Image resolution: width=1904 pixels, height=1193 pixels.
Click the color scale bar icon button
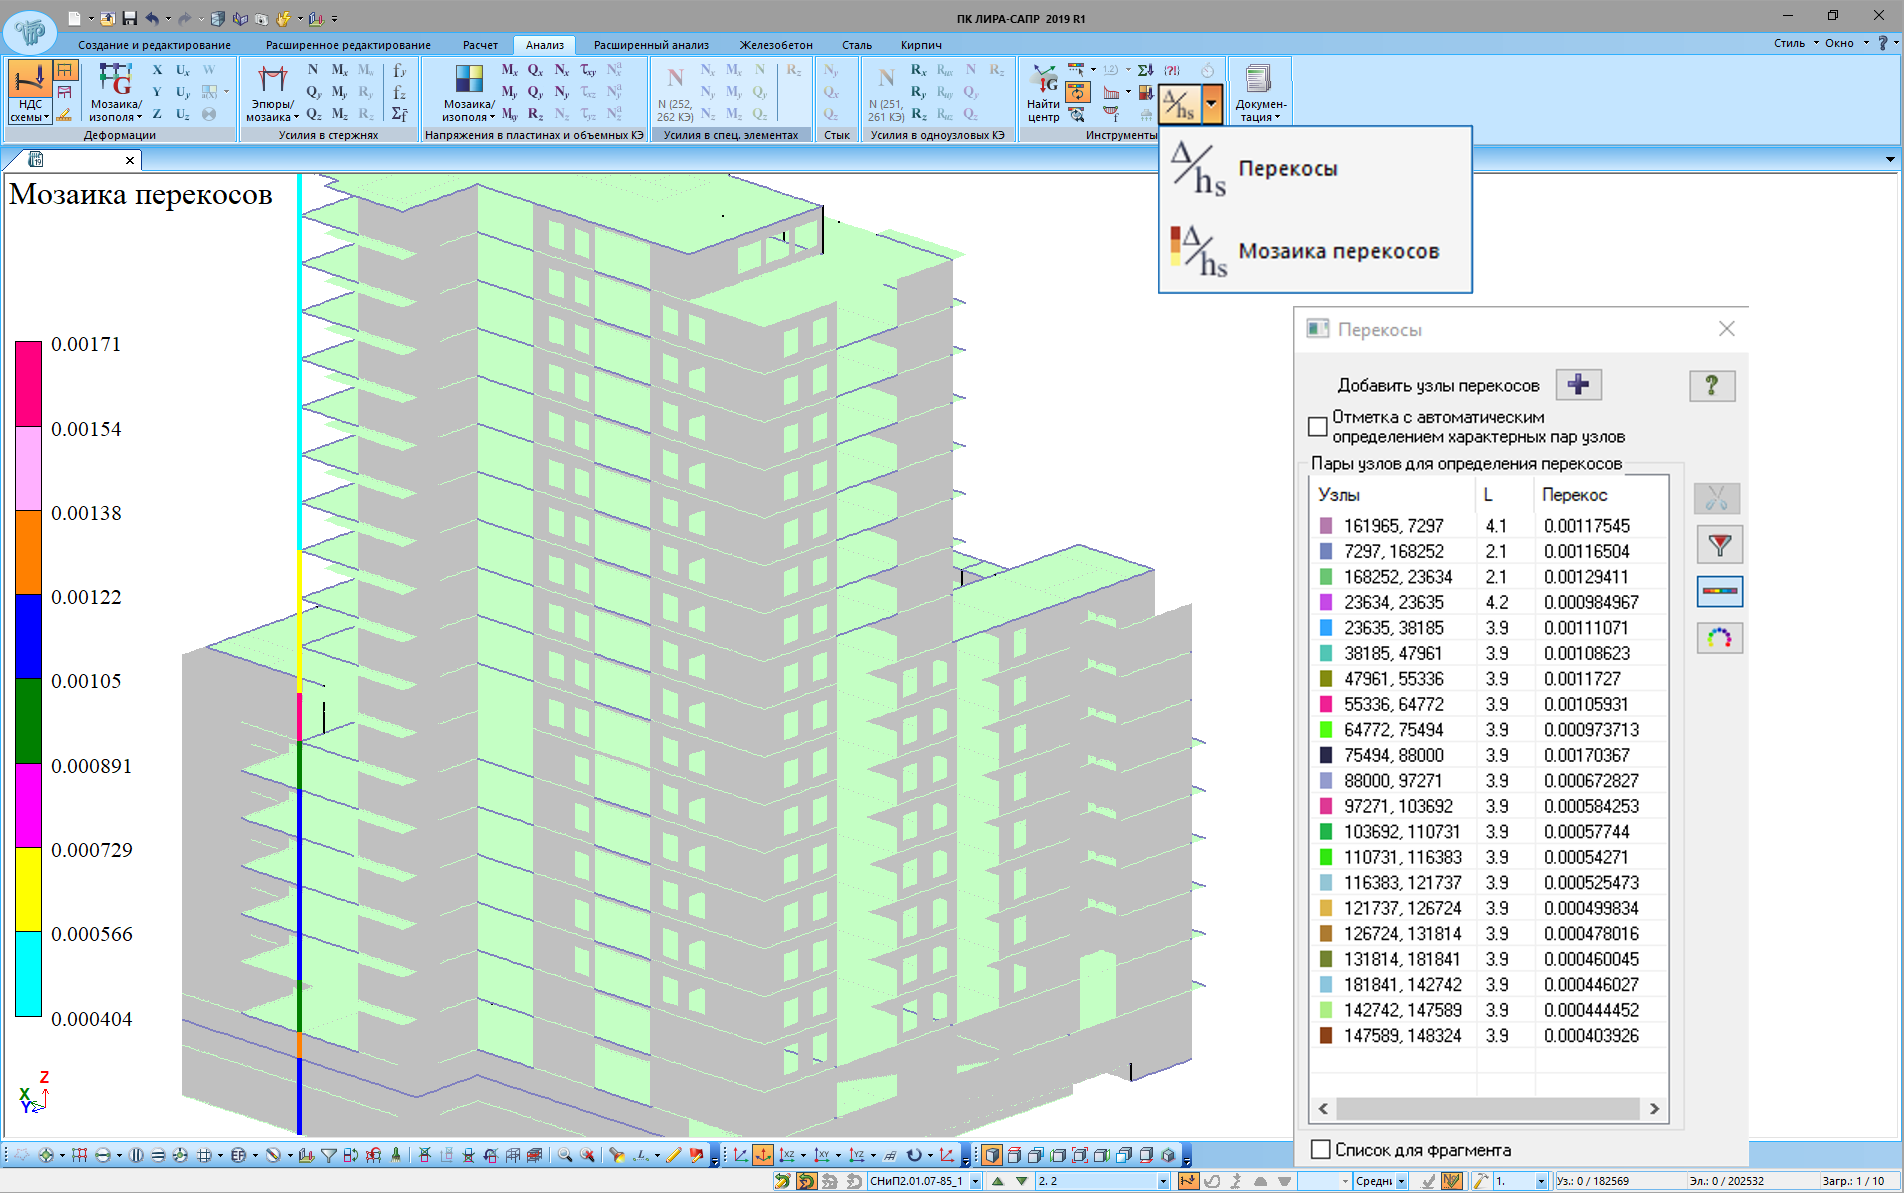point(1719,592)
